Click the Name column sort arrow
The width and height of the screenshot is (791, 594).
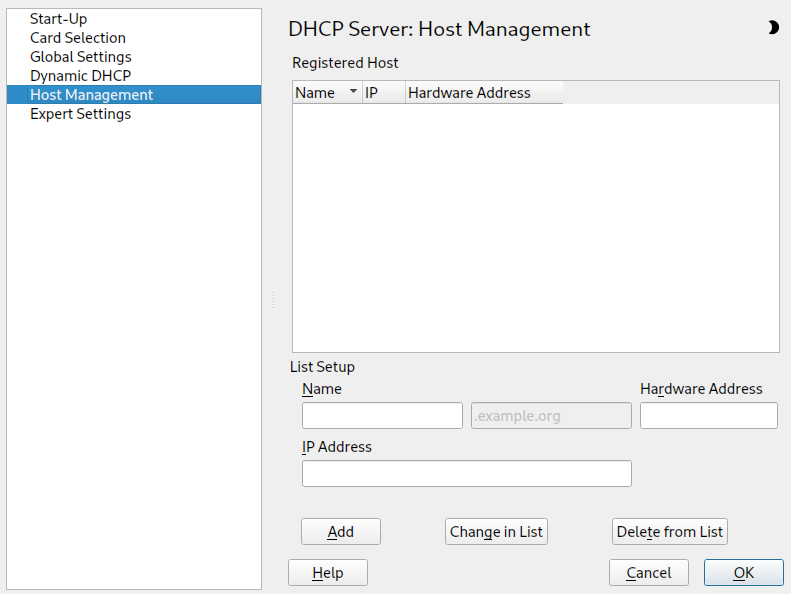[x=353, y=93]
